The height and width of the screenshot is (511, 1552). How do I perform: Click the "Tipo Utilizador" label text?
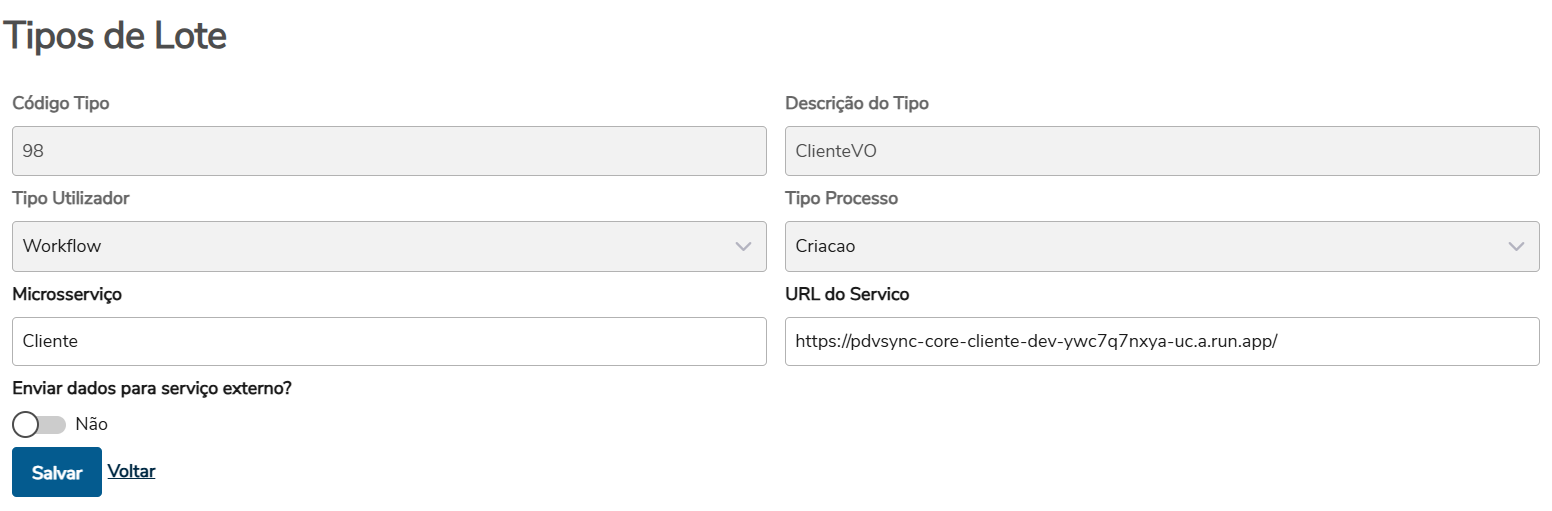(x=71, y=198)
